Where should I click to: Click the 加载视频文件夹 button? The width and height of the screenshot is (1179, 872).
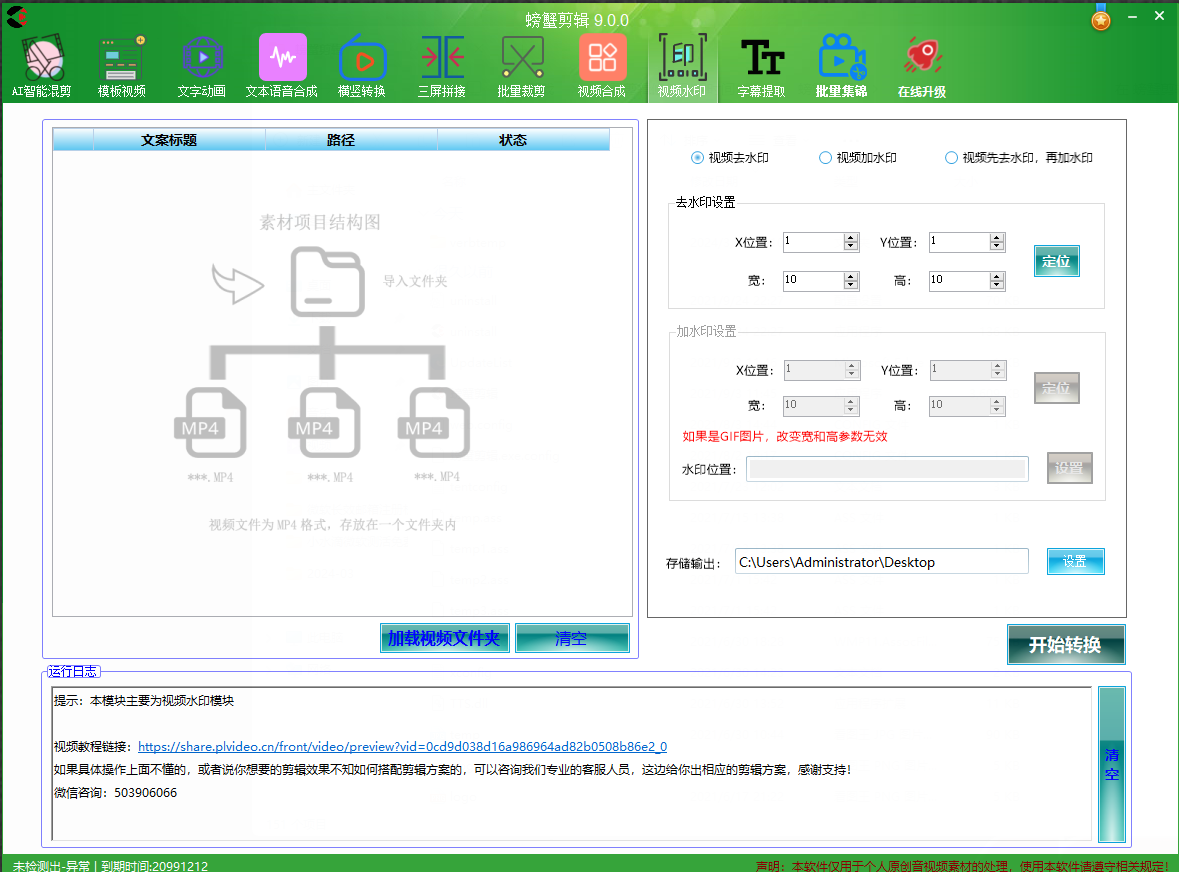pos(444,638)
